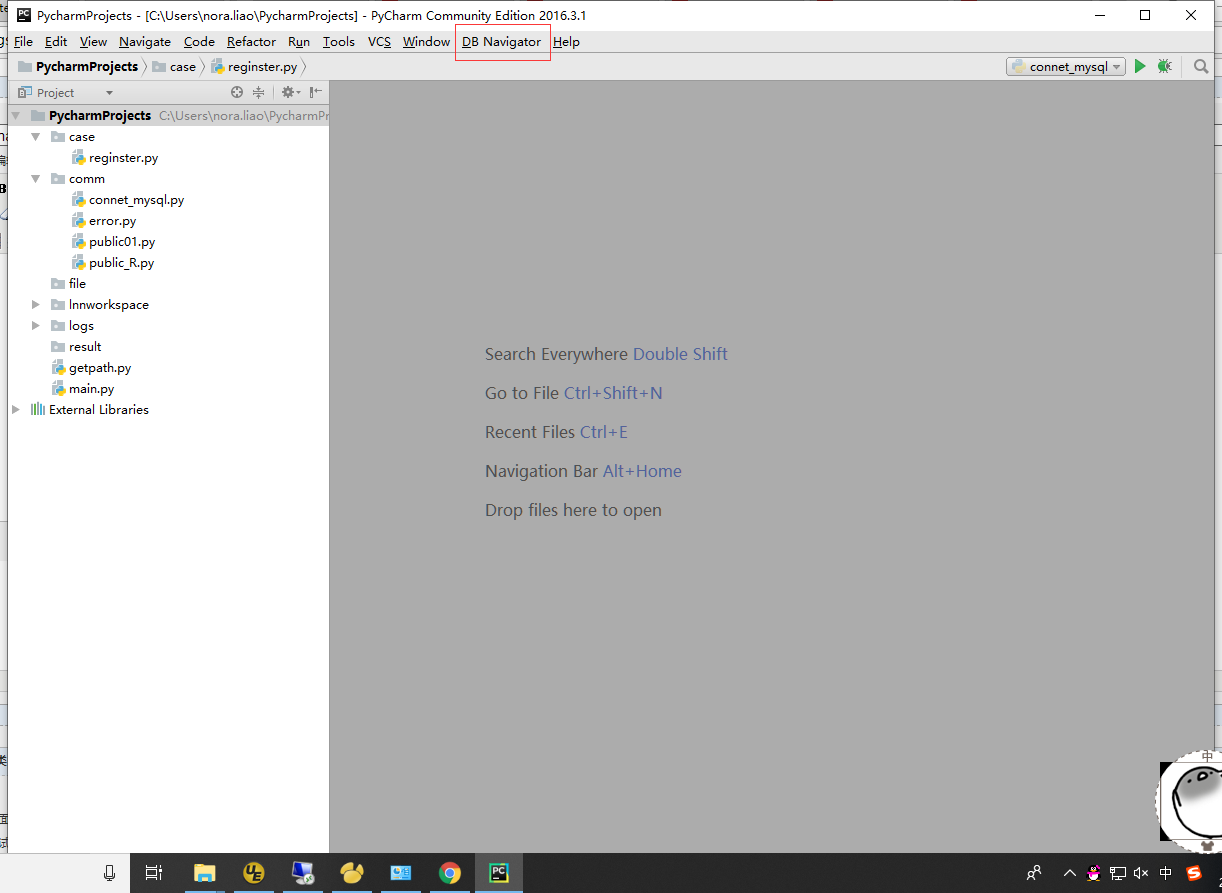
Task: Open connet_mysql run configuration dropdown
Action: click(1066, 66)
